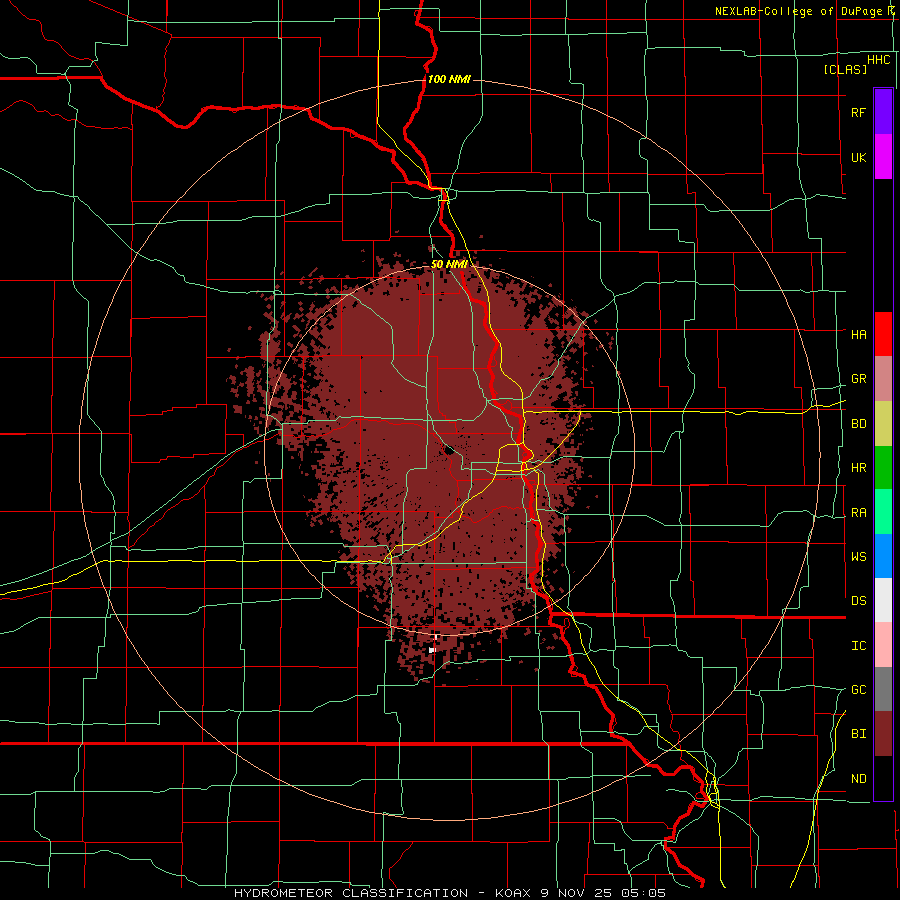The image size is (900, 900).
Task: Click the DS legend label
Action: [858, 601]
